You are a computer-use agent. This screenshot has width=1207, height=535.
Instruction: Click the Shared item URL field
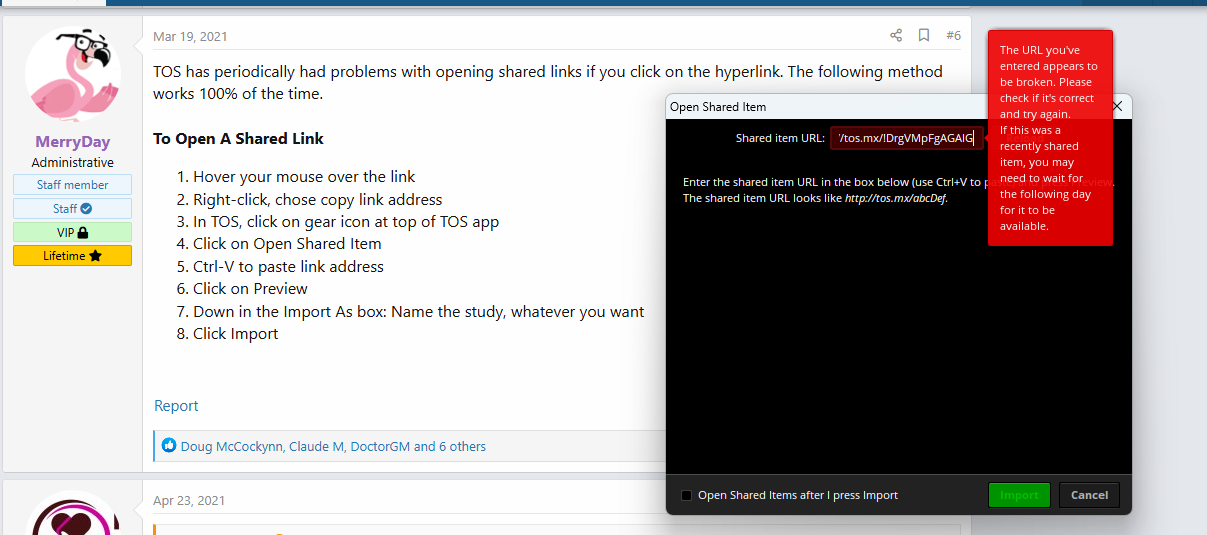tap(906, 138)
